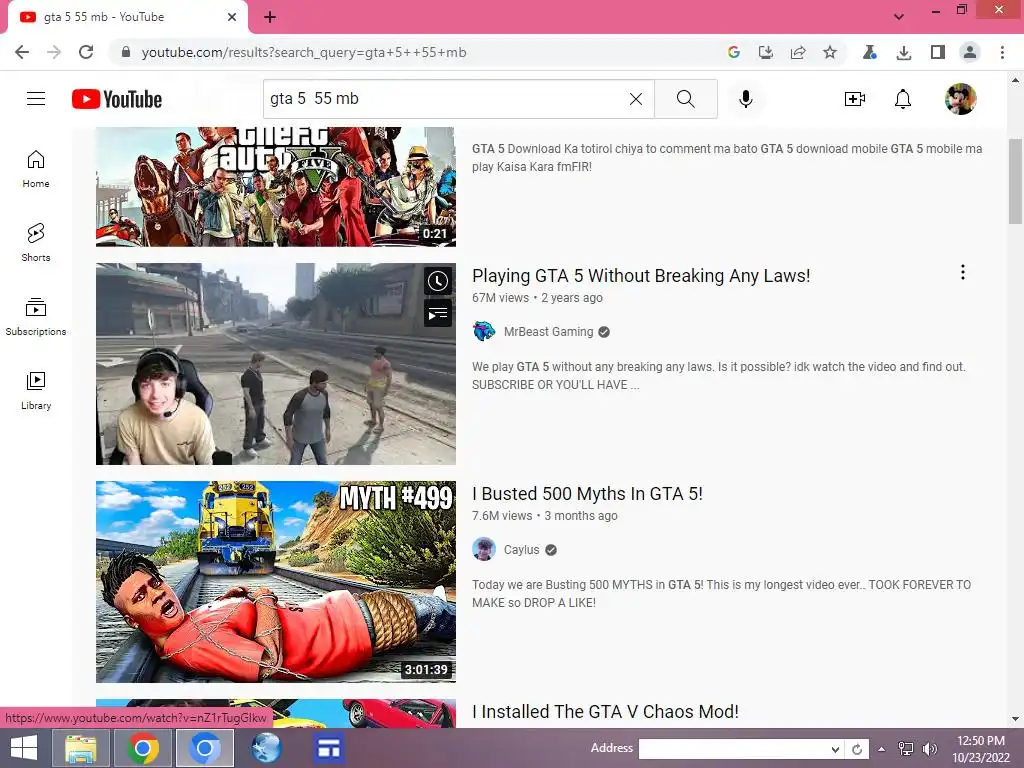Click the install app icon in the address bar

point(765,52)
